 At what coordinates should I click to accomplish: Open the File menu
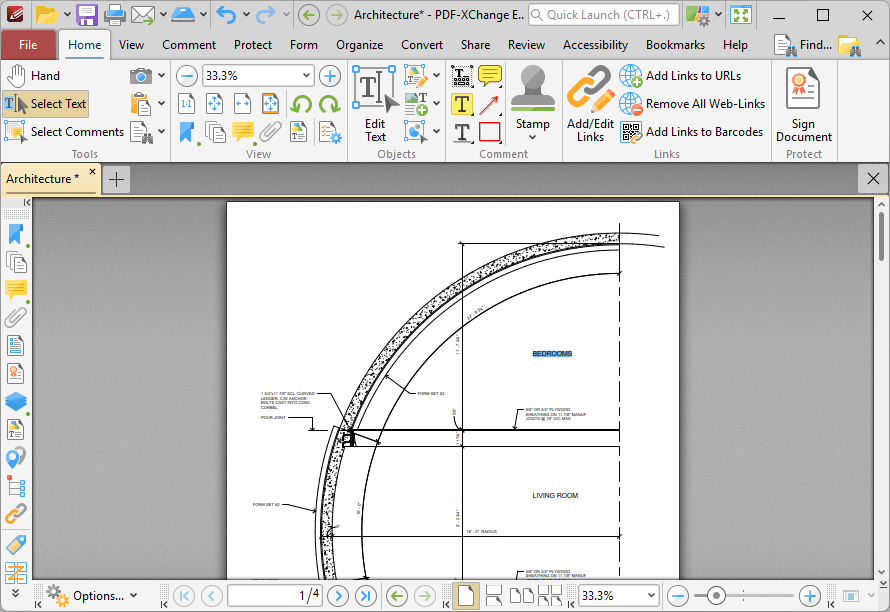point(28,45)
